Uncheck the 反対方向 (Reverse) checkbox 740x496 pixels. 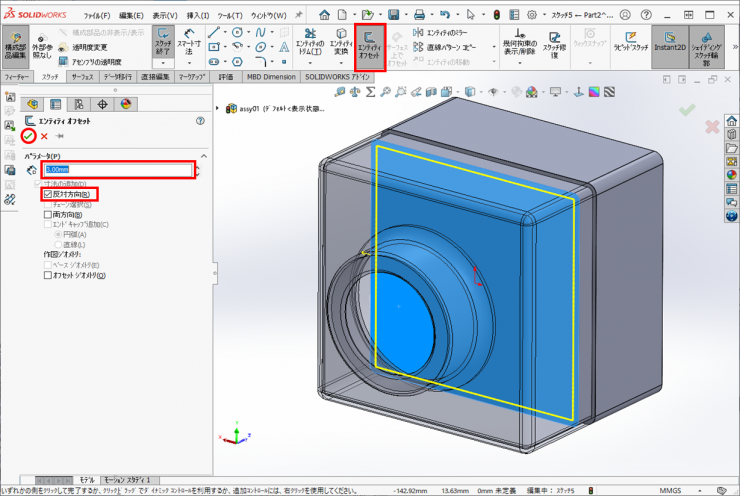tap(47, 194)
